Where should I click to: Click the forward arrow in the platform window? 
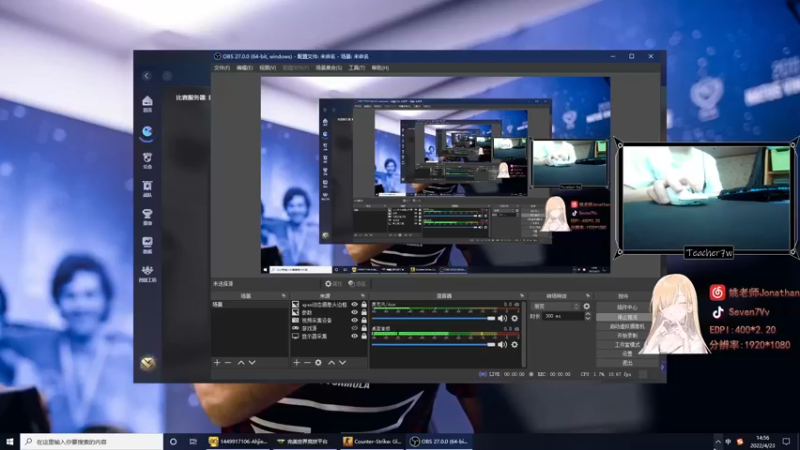click(x=167, y=76)
